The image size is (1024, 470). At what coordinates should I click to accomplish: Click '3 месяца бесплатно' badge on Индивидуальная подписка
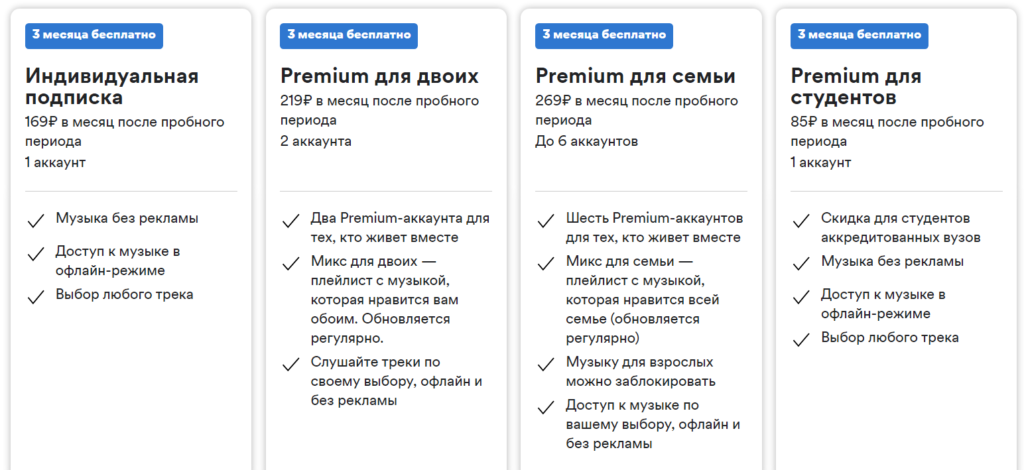point(94,35)
